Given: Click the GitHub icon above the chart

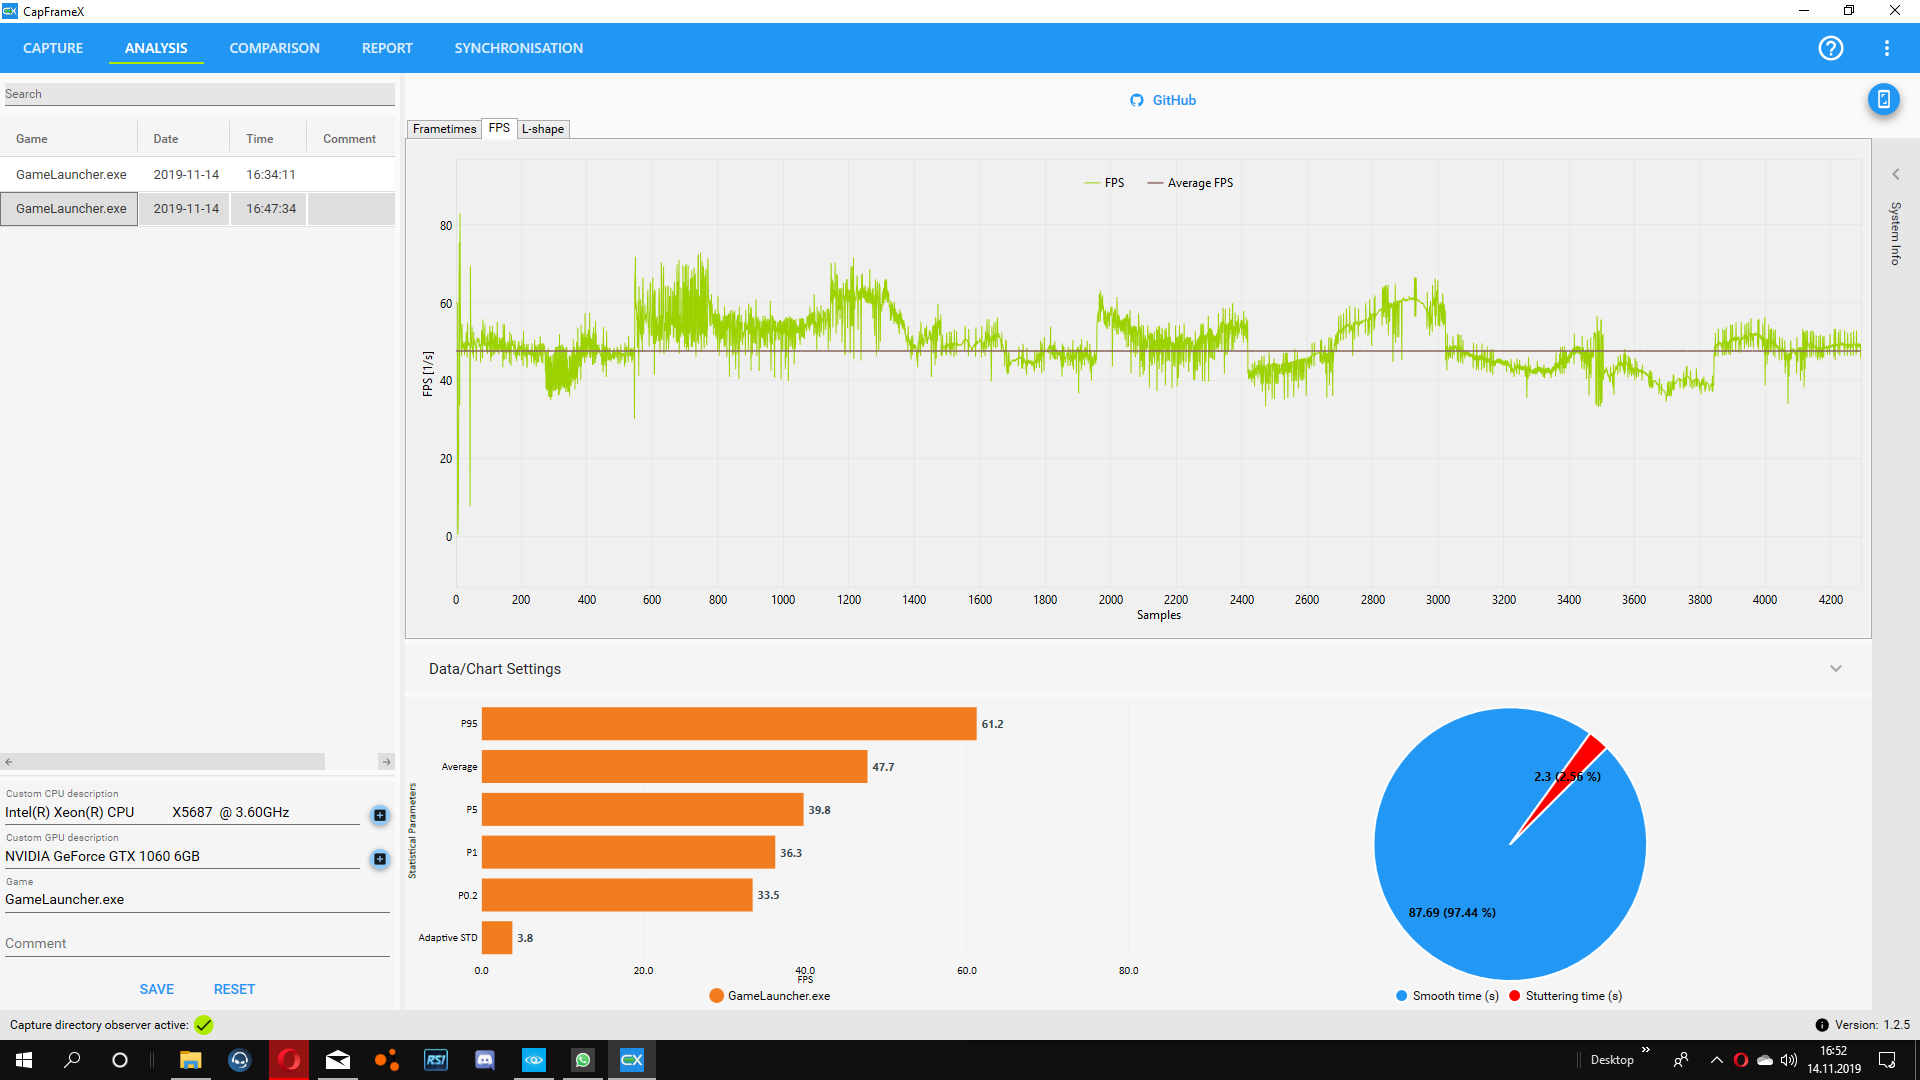Looking at the screenshot, I should point(1137,100).
